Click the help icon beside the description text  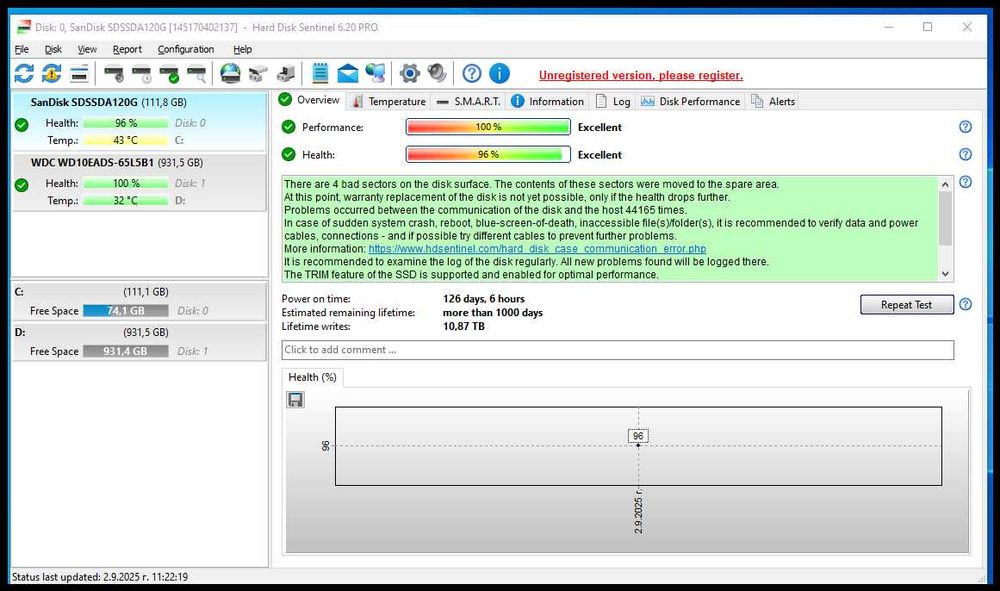click(966, 182)
